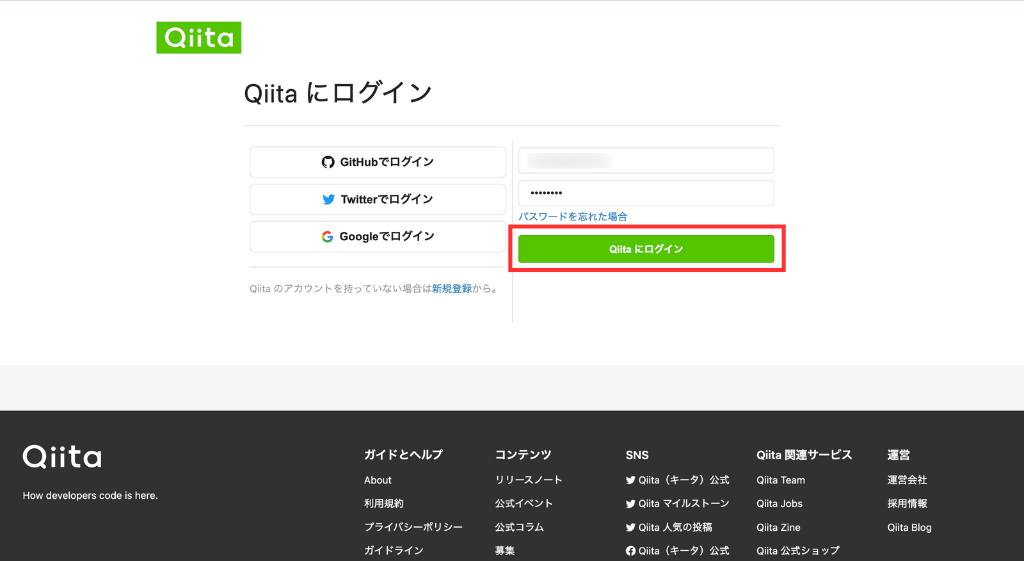
Task: Open the Qiita Blog footer link
Action: [909, 527]
